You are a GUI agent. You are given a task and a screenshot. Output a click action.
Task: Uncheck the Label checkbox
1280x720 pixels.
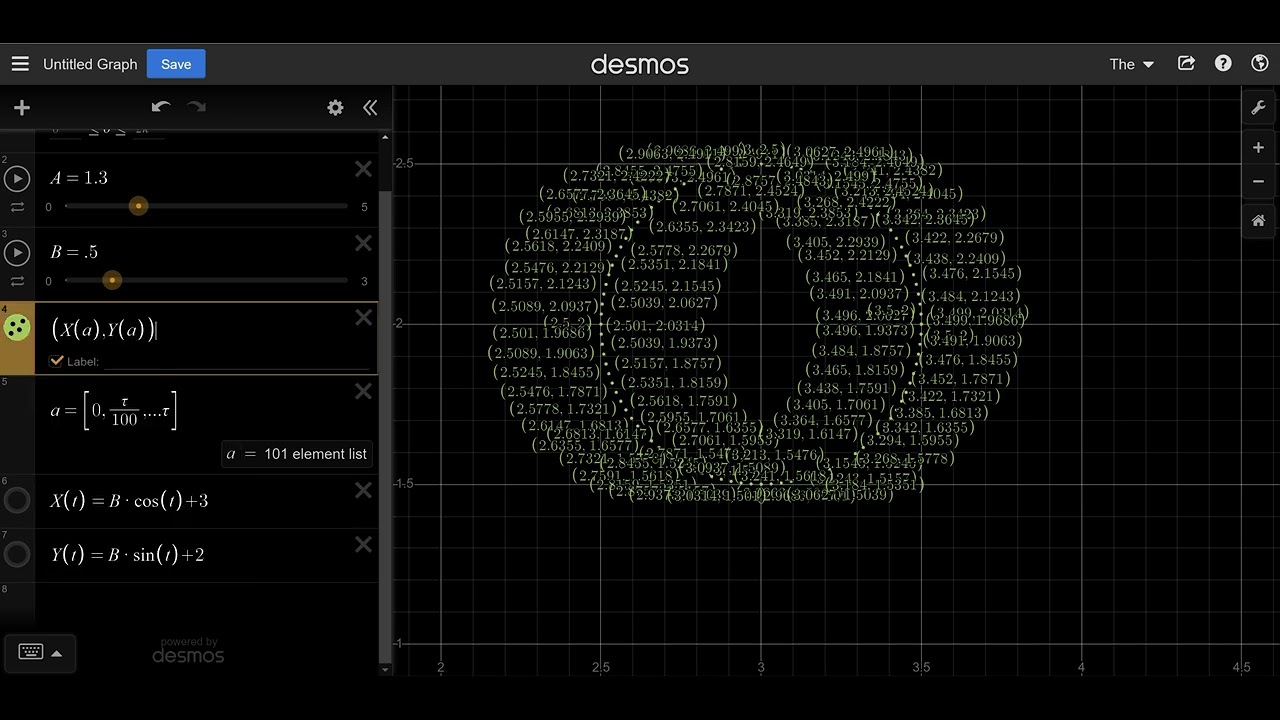pyautogui.click(x=57, y=361)
